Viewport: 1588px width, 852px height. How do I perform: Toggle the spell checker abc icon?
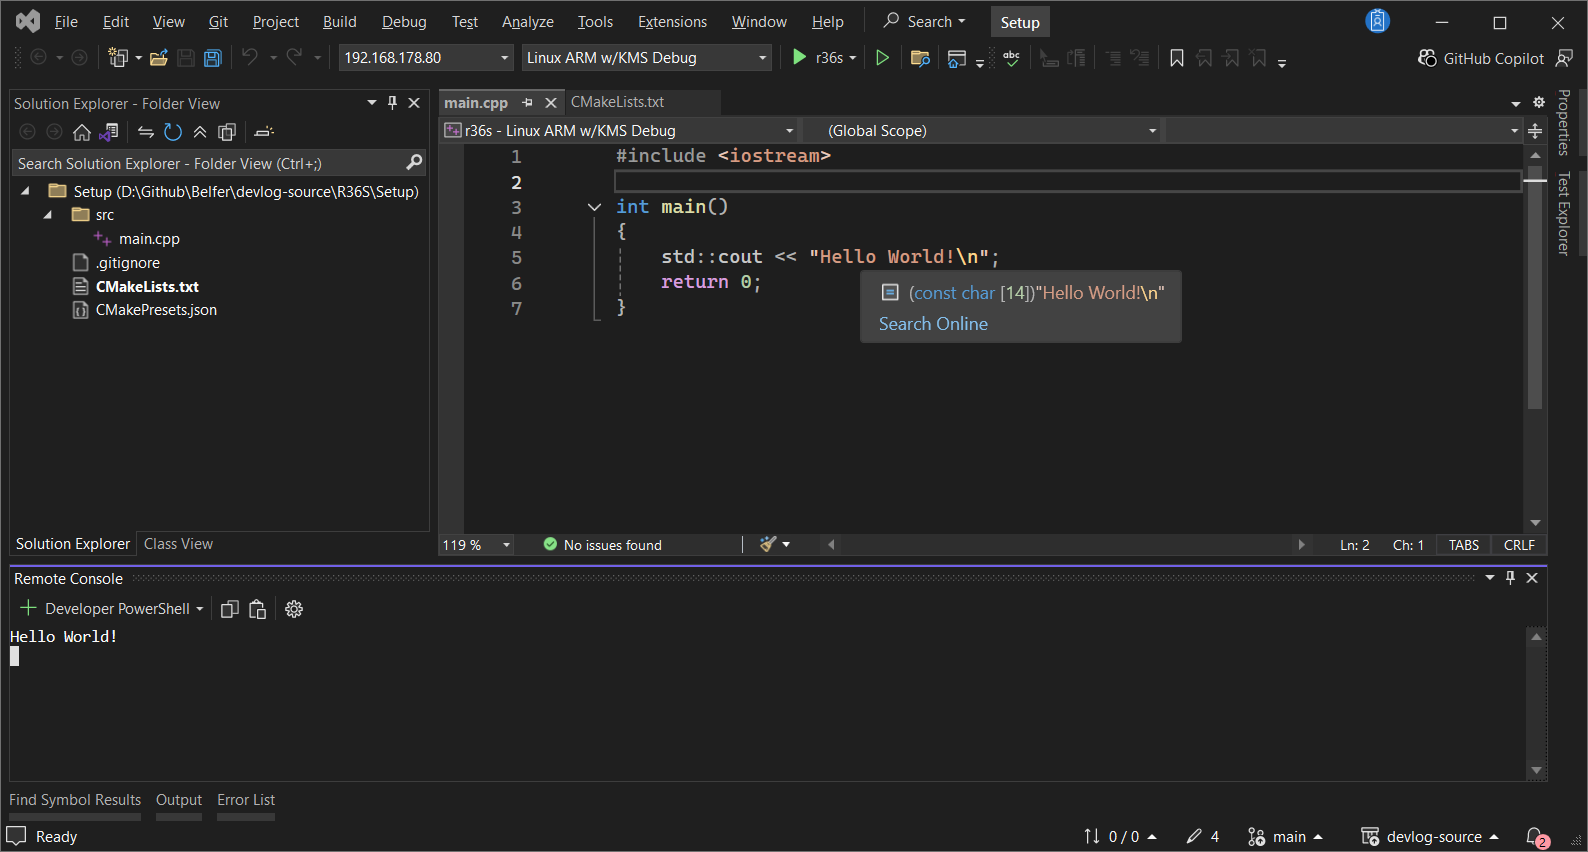click(1012, 59)
